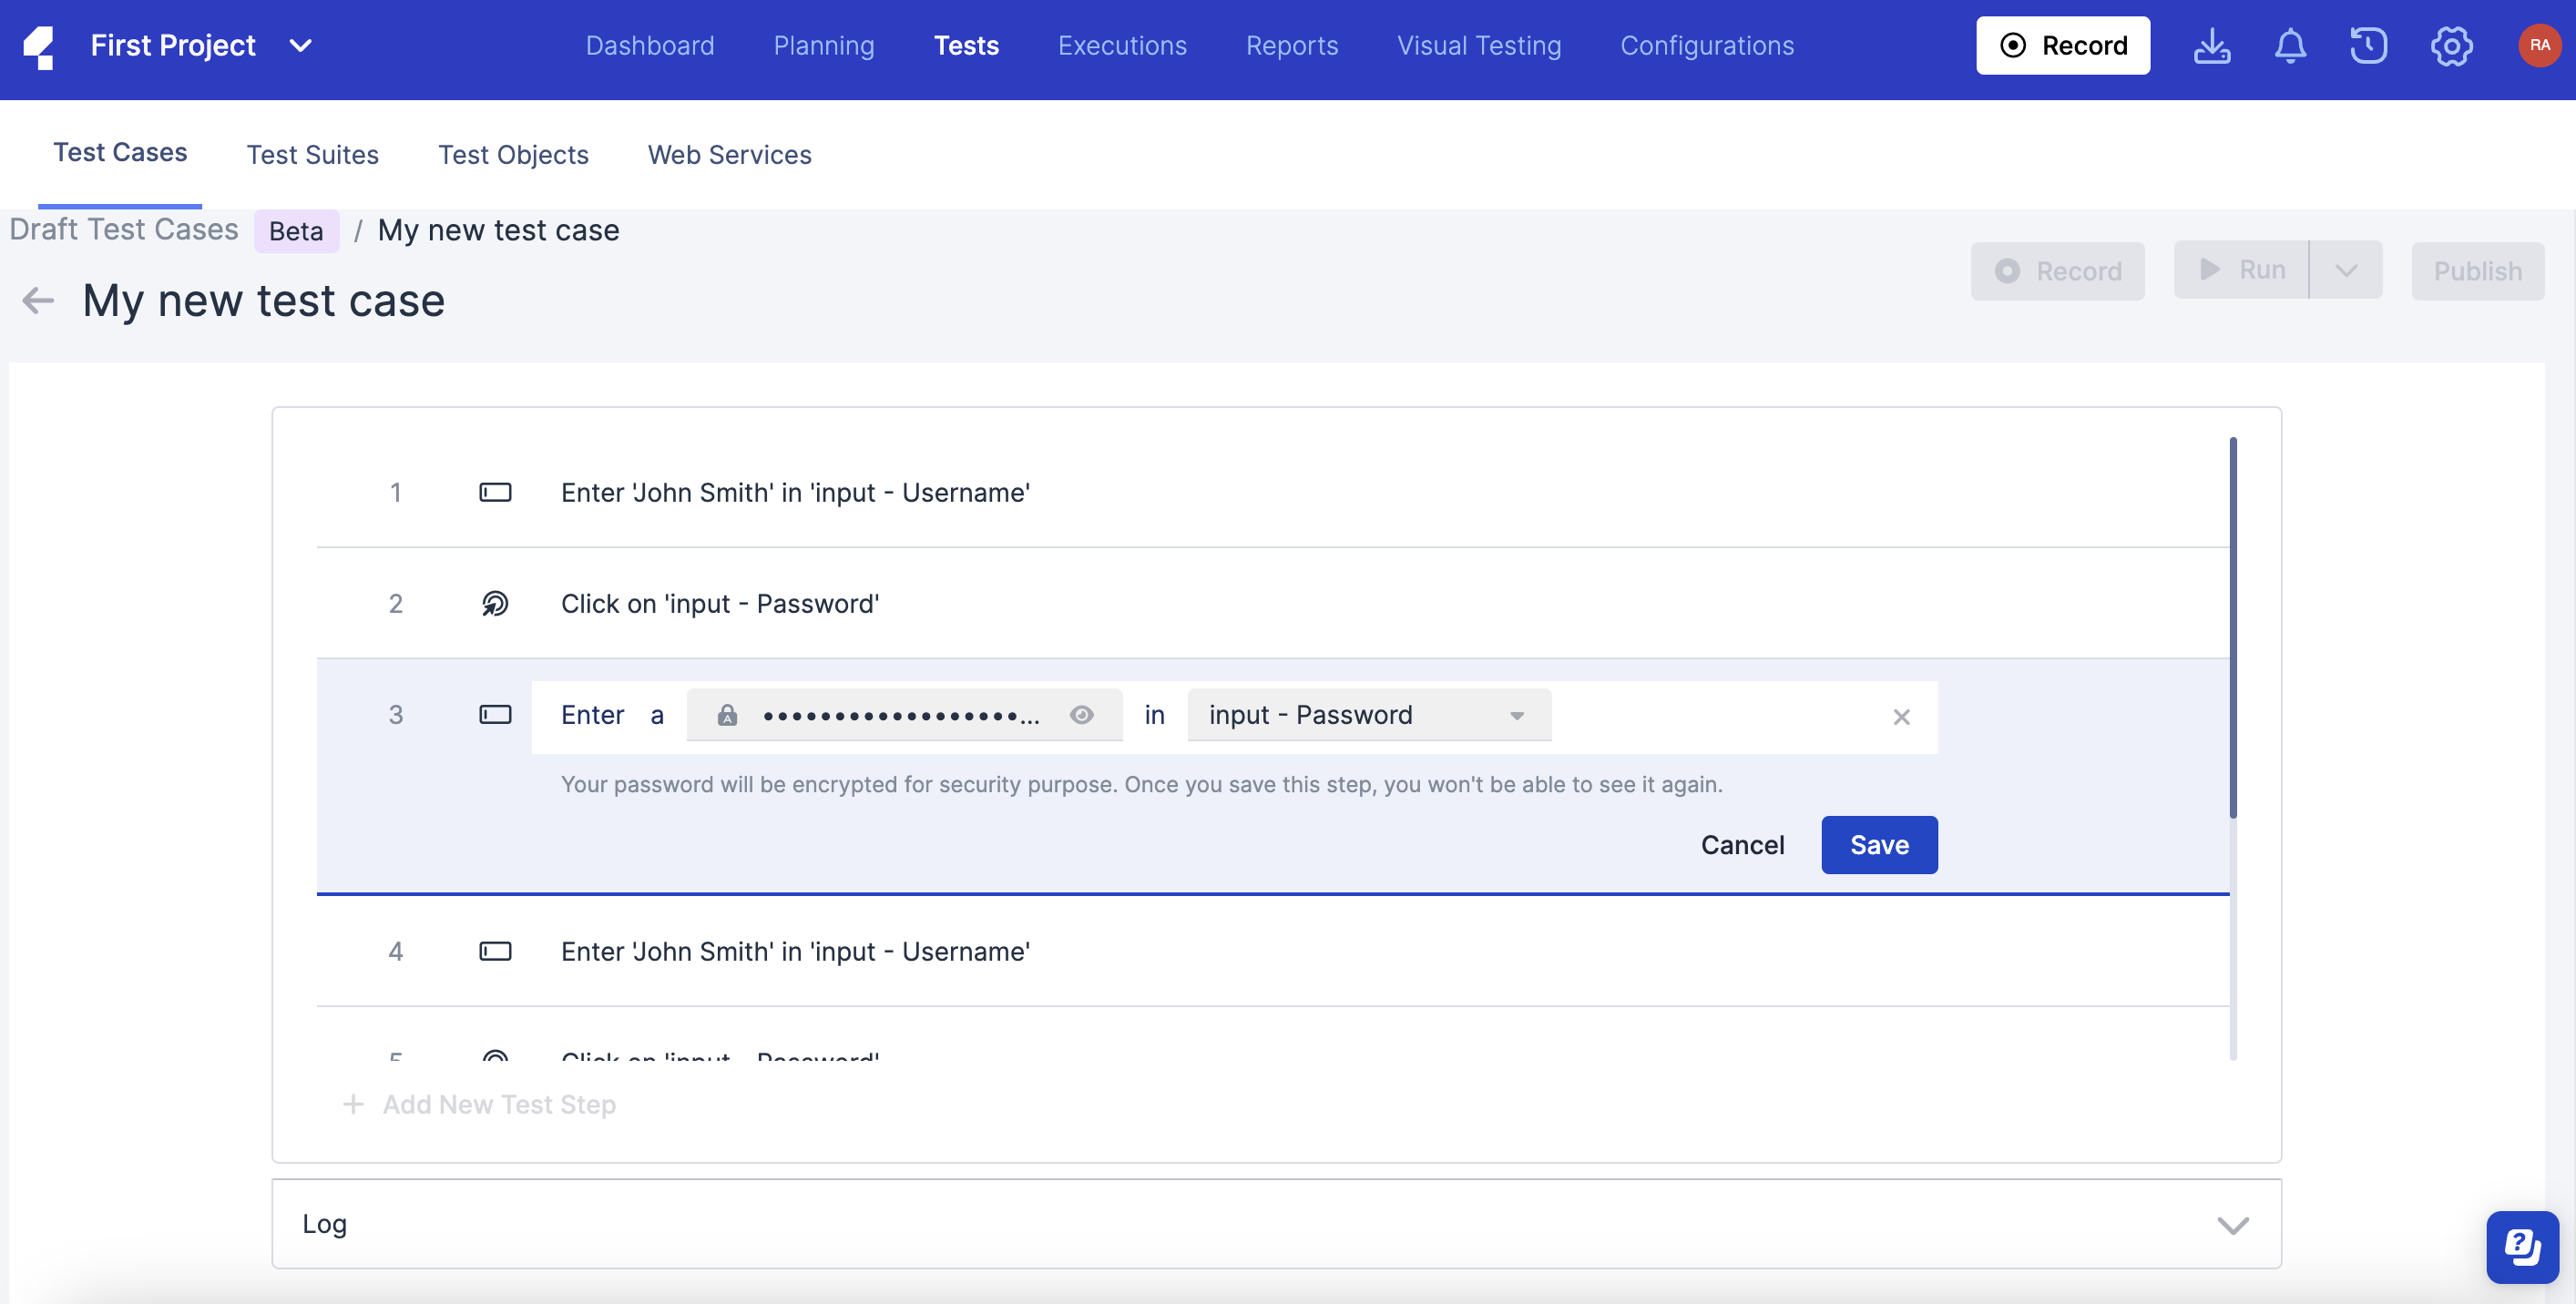Open the help chat widget

click(2522, 1247)
